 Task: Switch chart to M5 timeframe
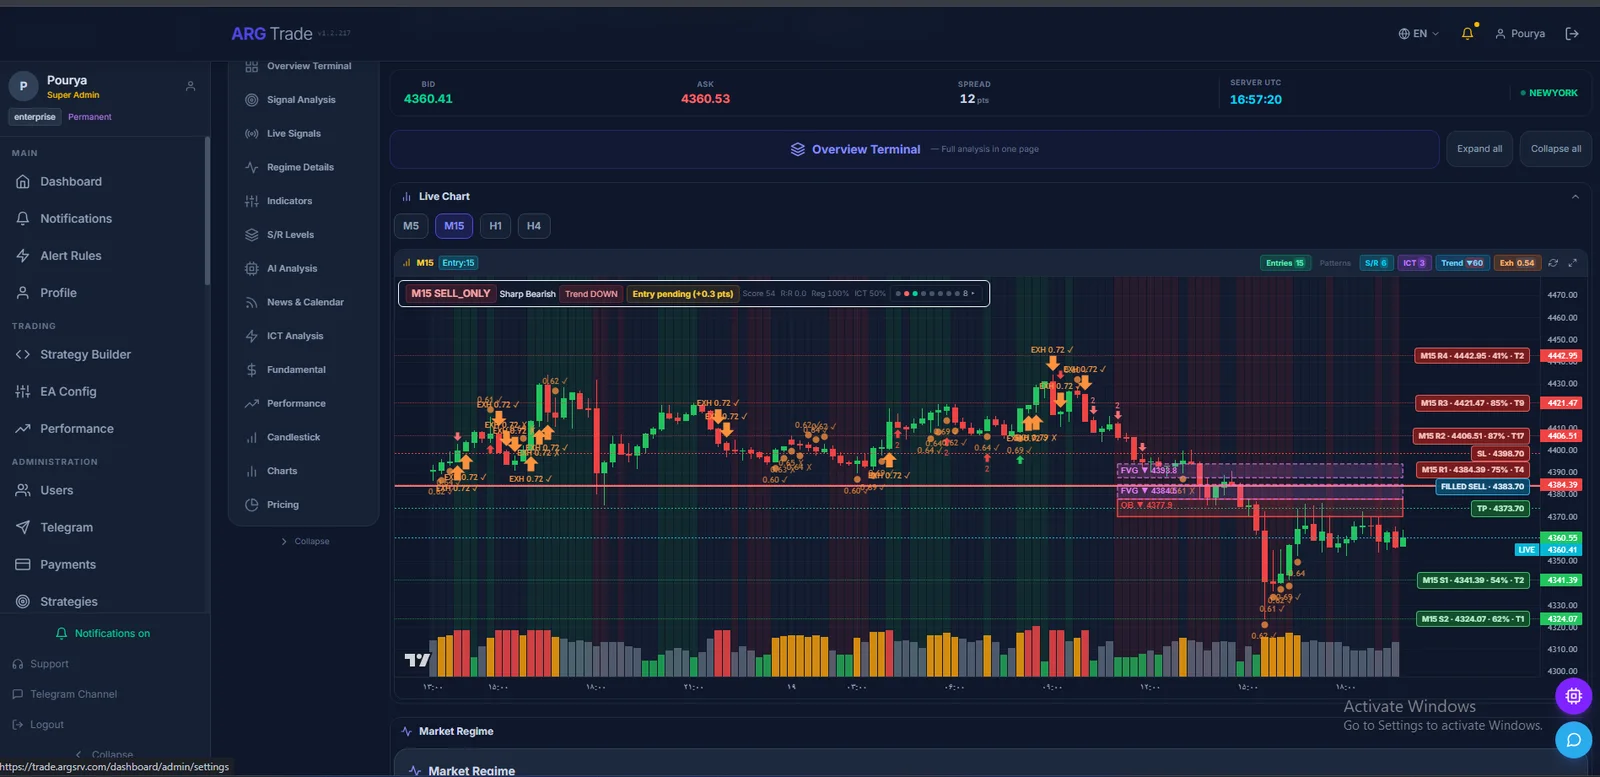(x=411, y=226)
